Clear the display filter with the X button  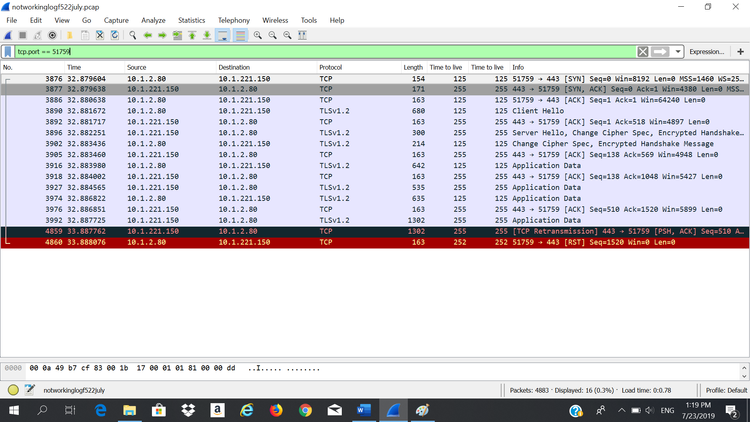coord(642,51)
